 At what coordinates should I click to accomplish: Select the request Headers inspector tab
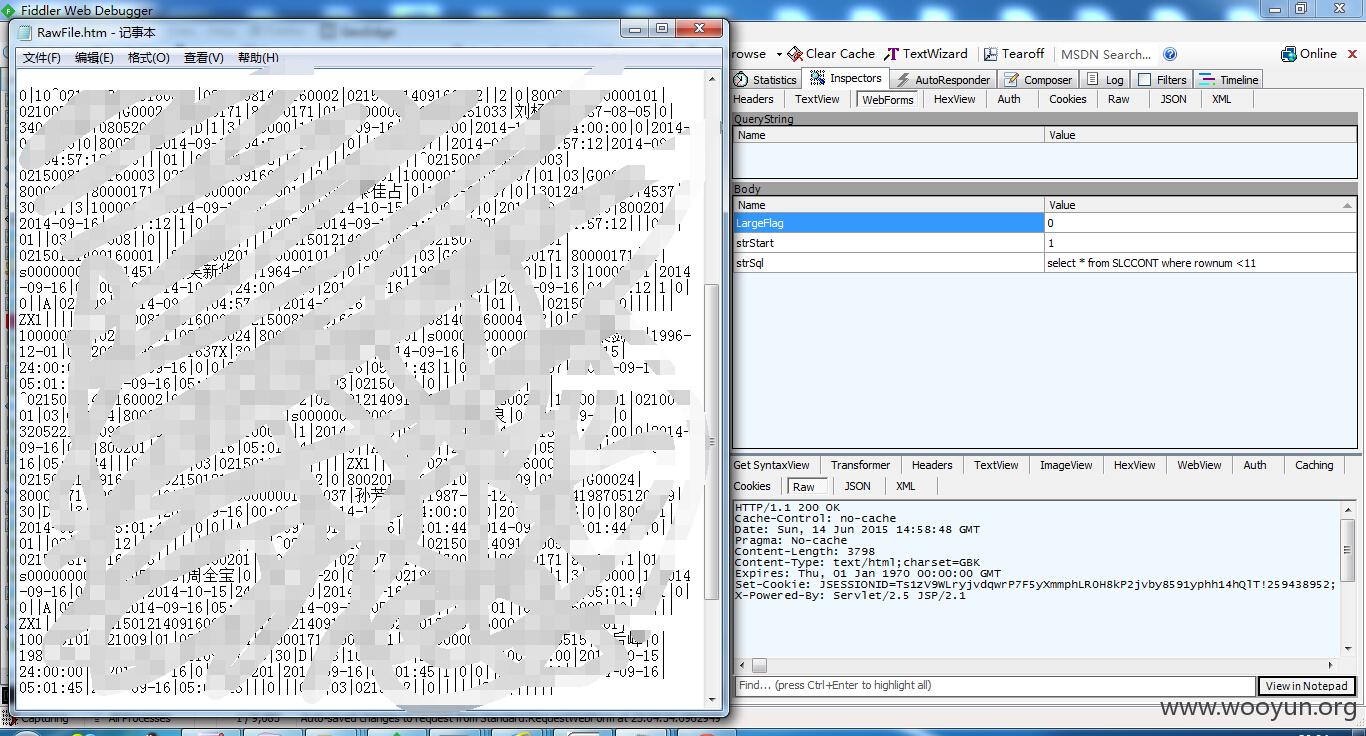(x=753, y=99)
